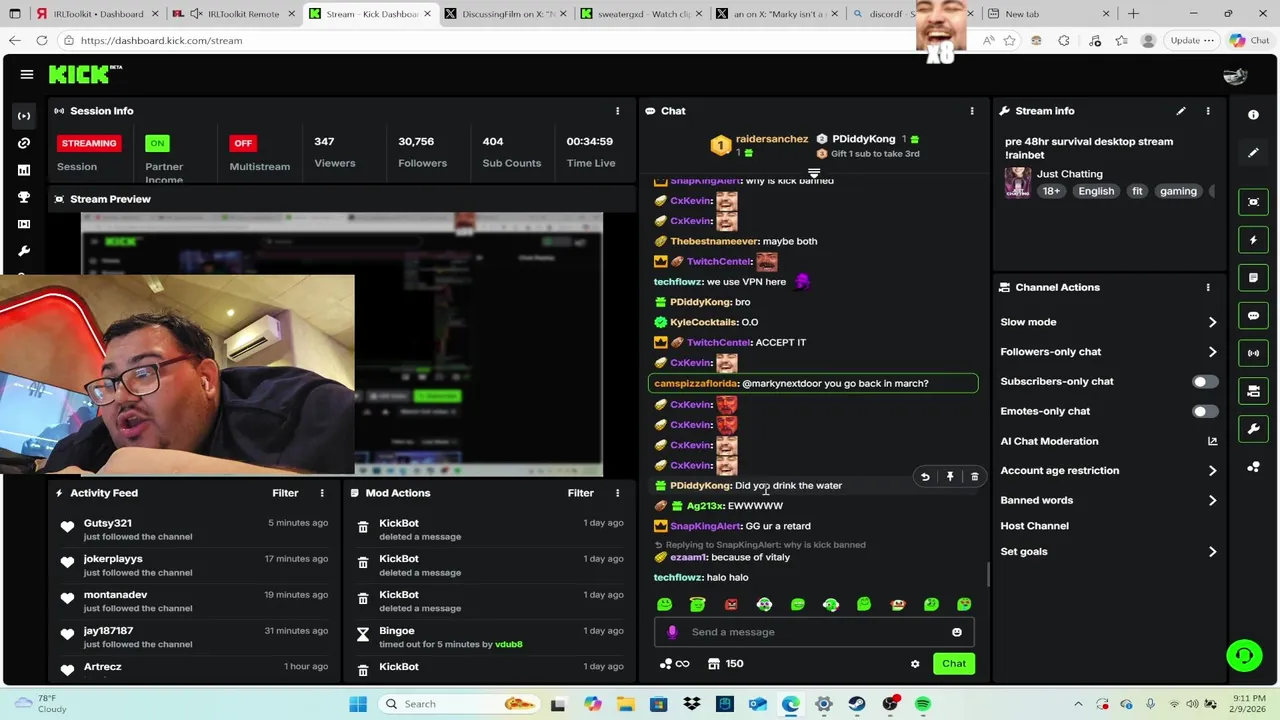Open the emoji picker in the message box
The image size is (1280, 720).
click(x=957, y=632)
